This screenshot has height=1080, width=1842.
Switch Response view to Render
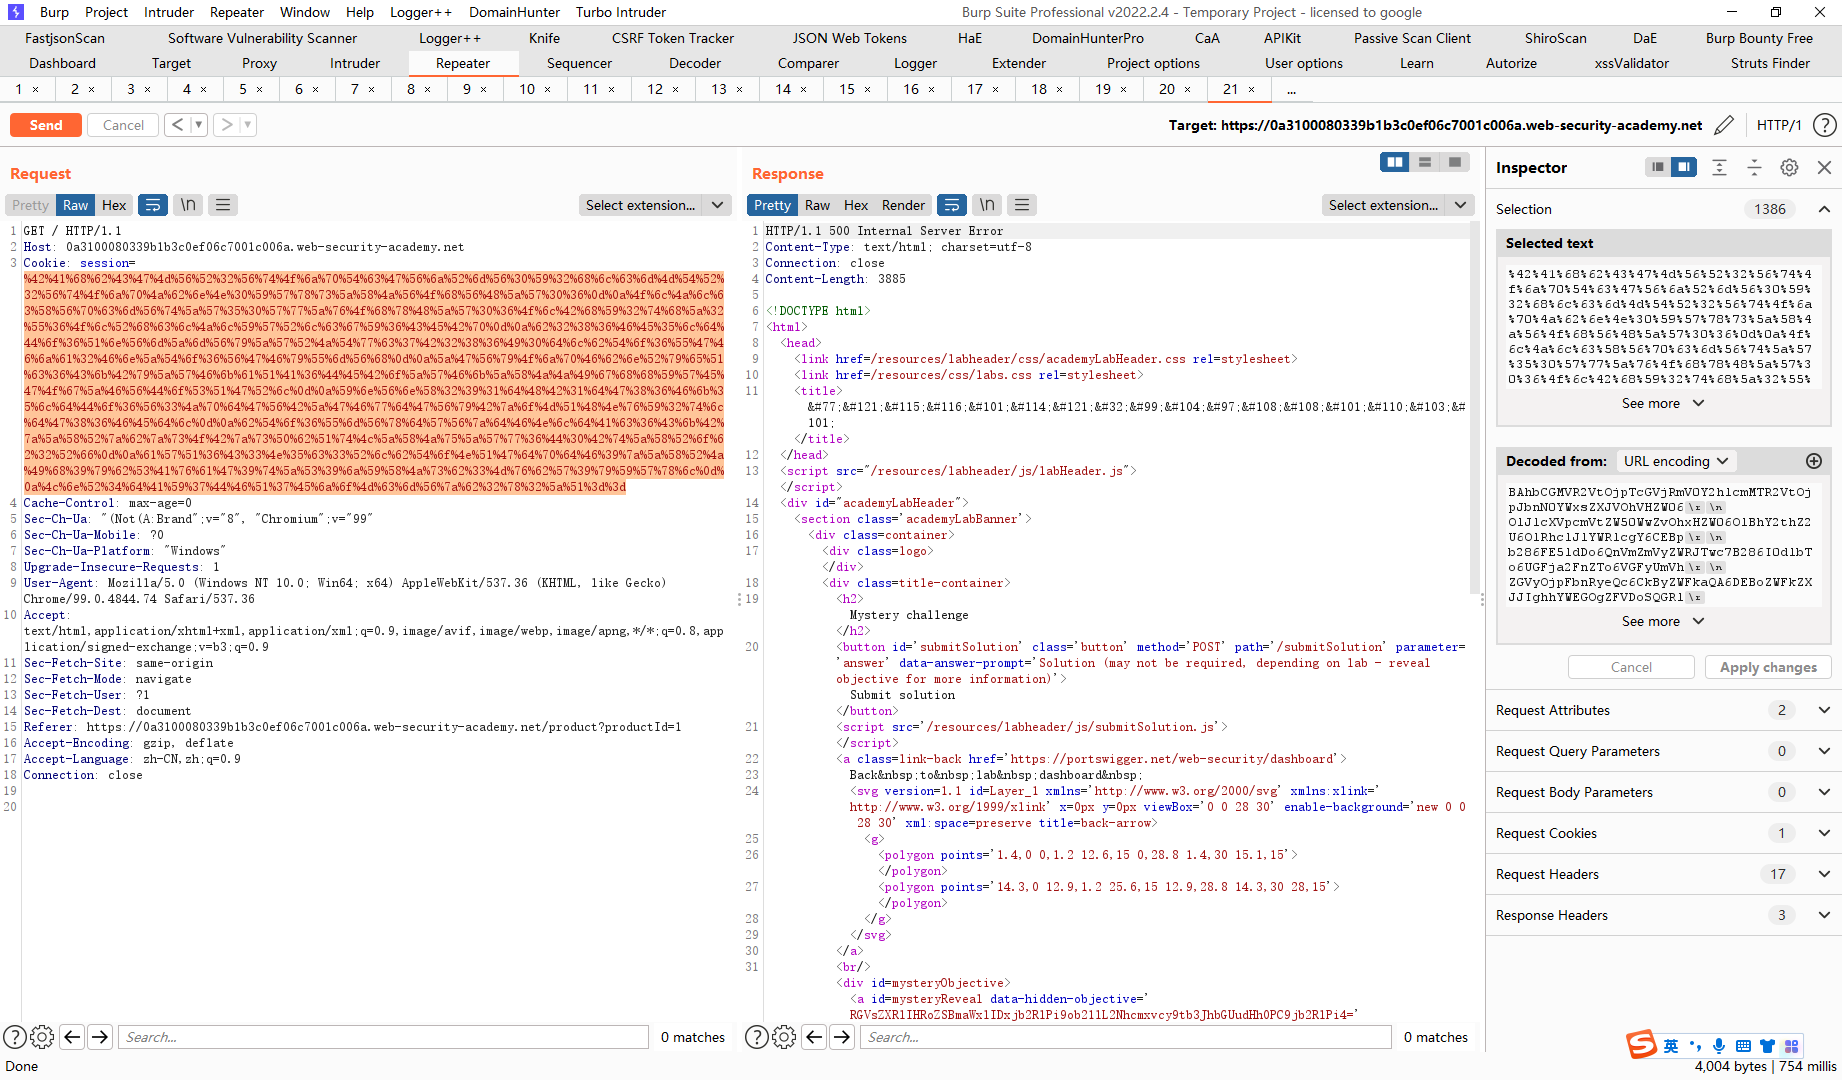coord(903,205)
